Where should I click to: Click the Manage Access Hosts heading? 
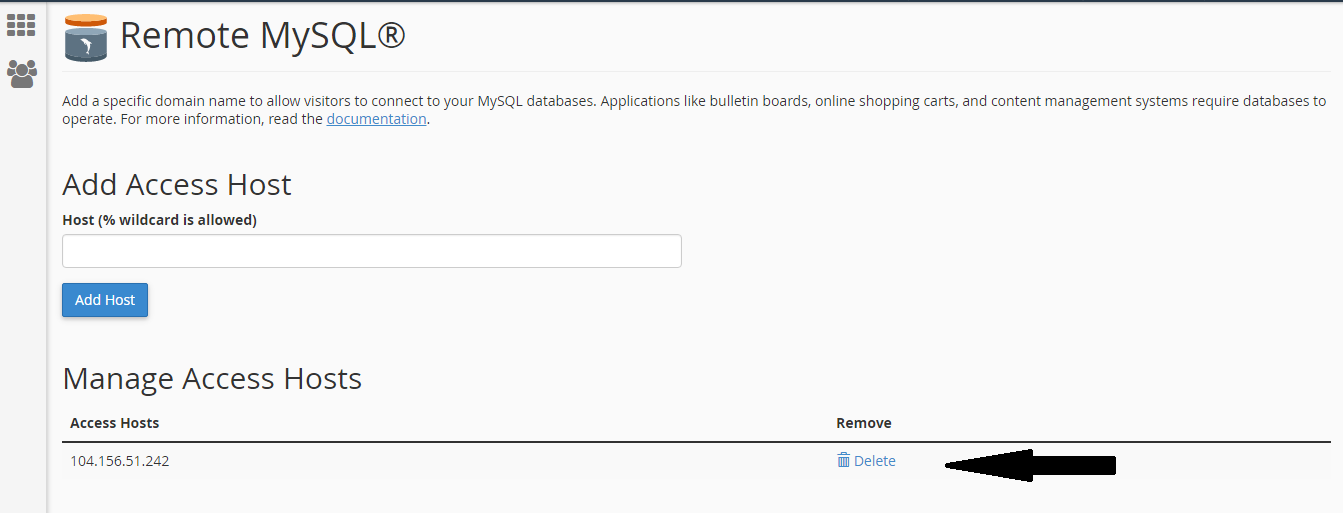point(211,379)
